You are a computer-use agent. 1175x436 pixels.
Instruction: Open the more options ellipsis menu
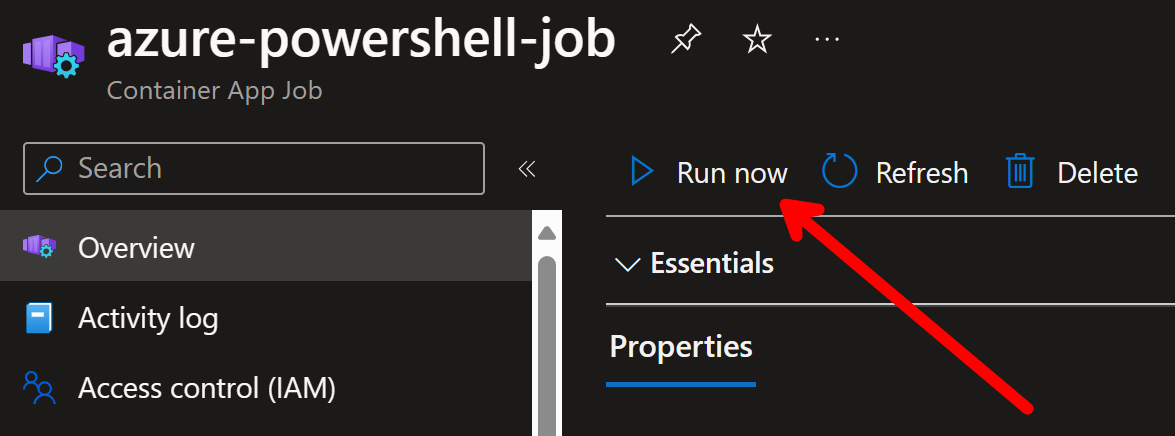pos(827,39)
